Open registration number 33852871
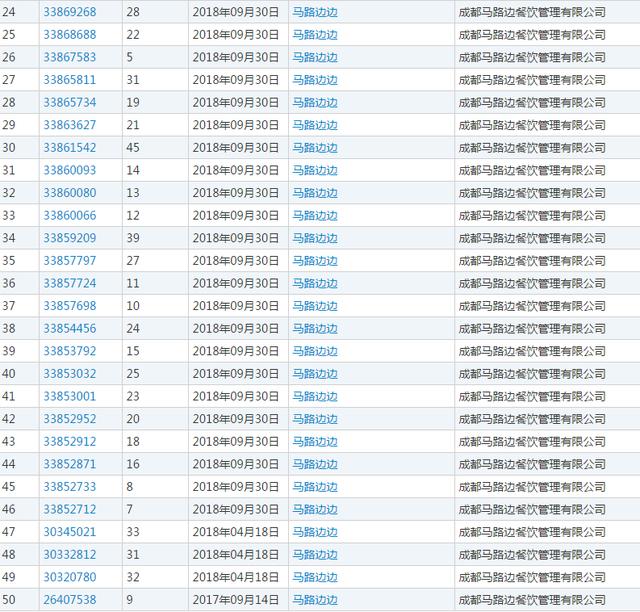The height and width of the screenshot is (612, 640). 70,464
